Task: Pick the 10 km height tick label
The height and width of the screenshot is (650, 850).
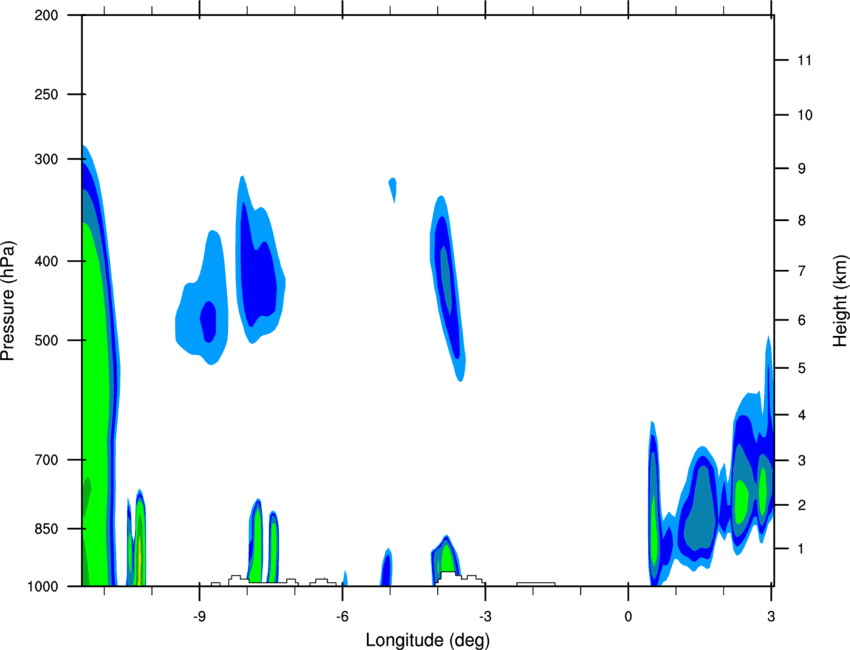Action: (805, 115)
